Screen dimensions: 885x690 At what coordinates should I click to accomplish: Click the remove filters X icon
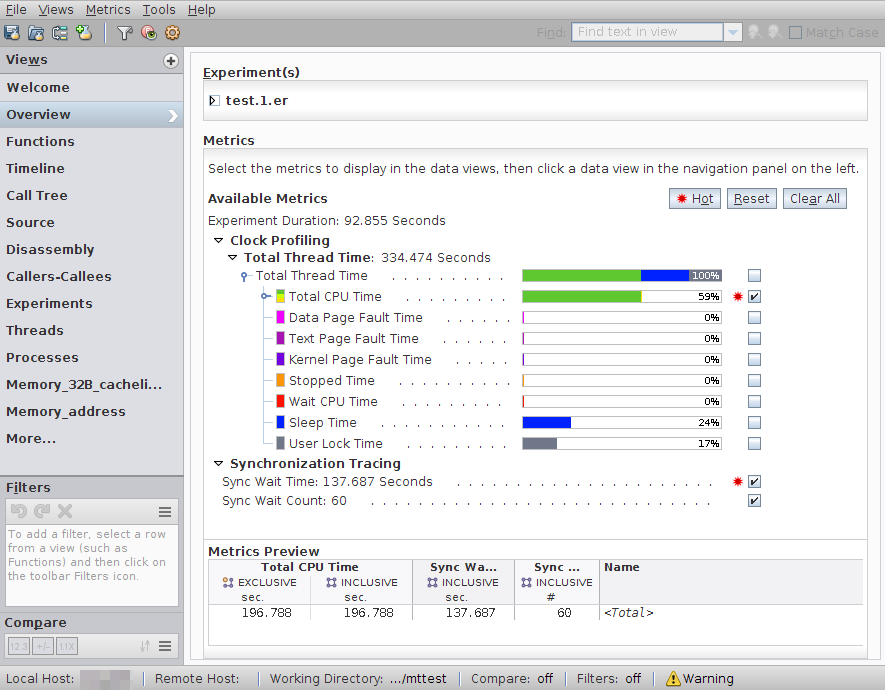coord(65,511)
